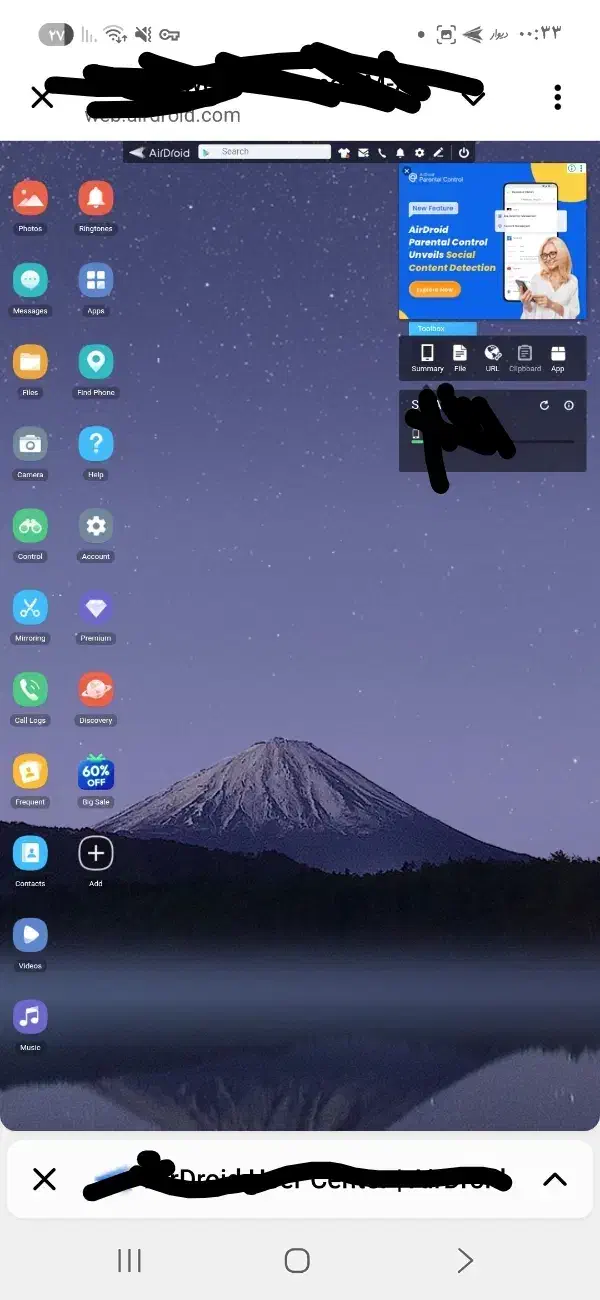
Task: Select URL tab in Toolbox
Action: tap(492, 357)
